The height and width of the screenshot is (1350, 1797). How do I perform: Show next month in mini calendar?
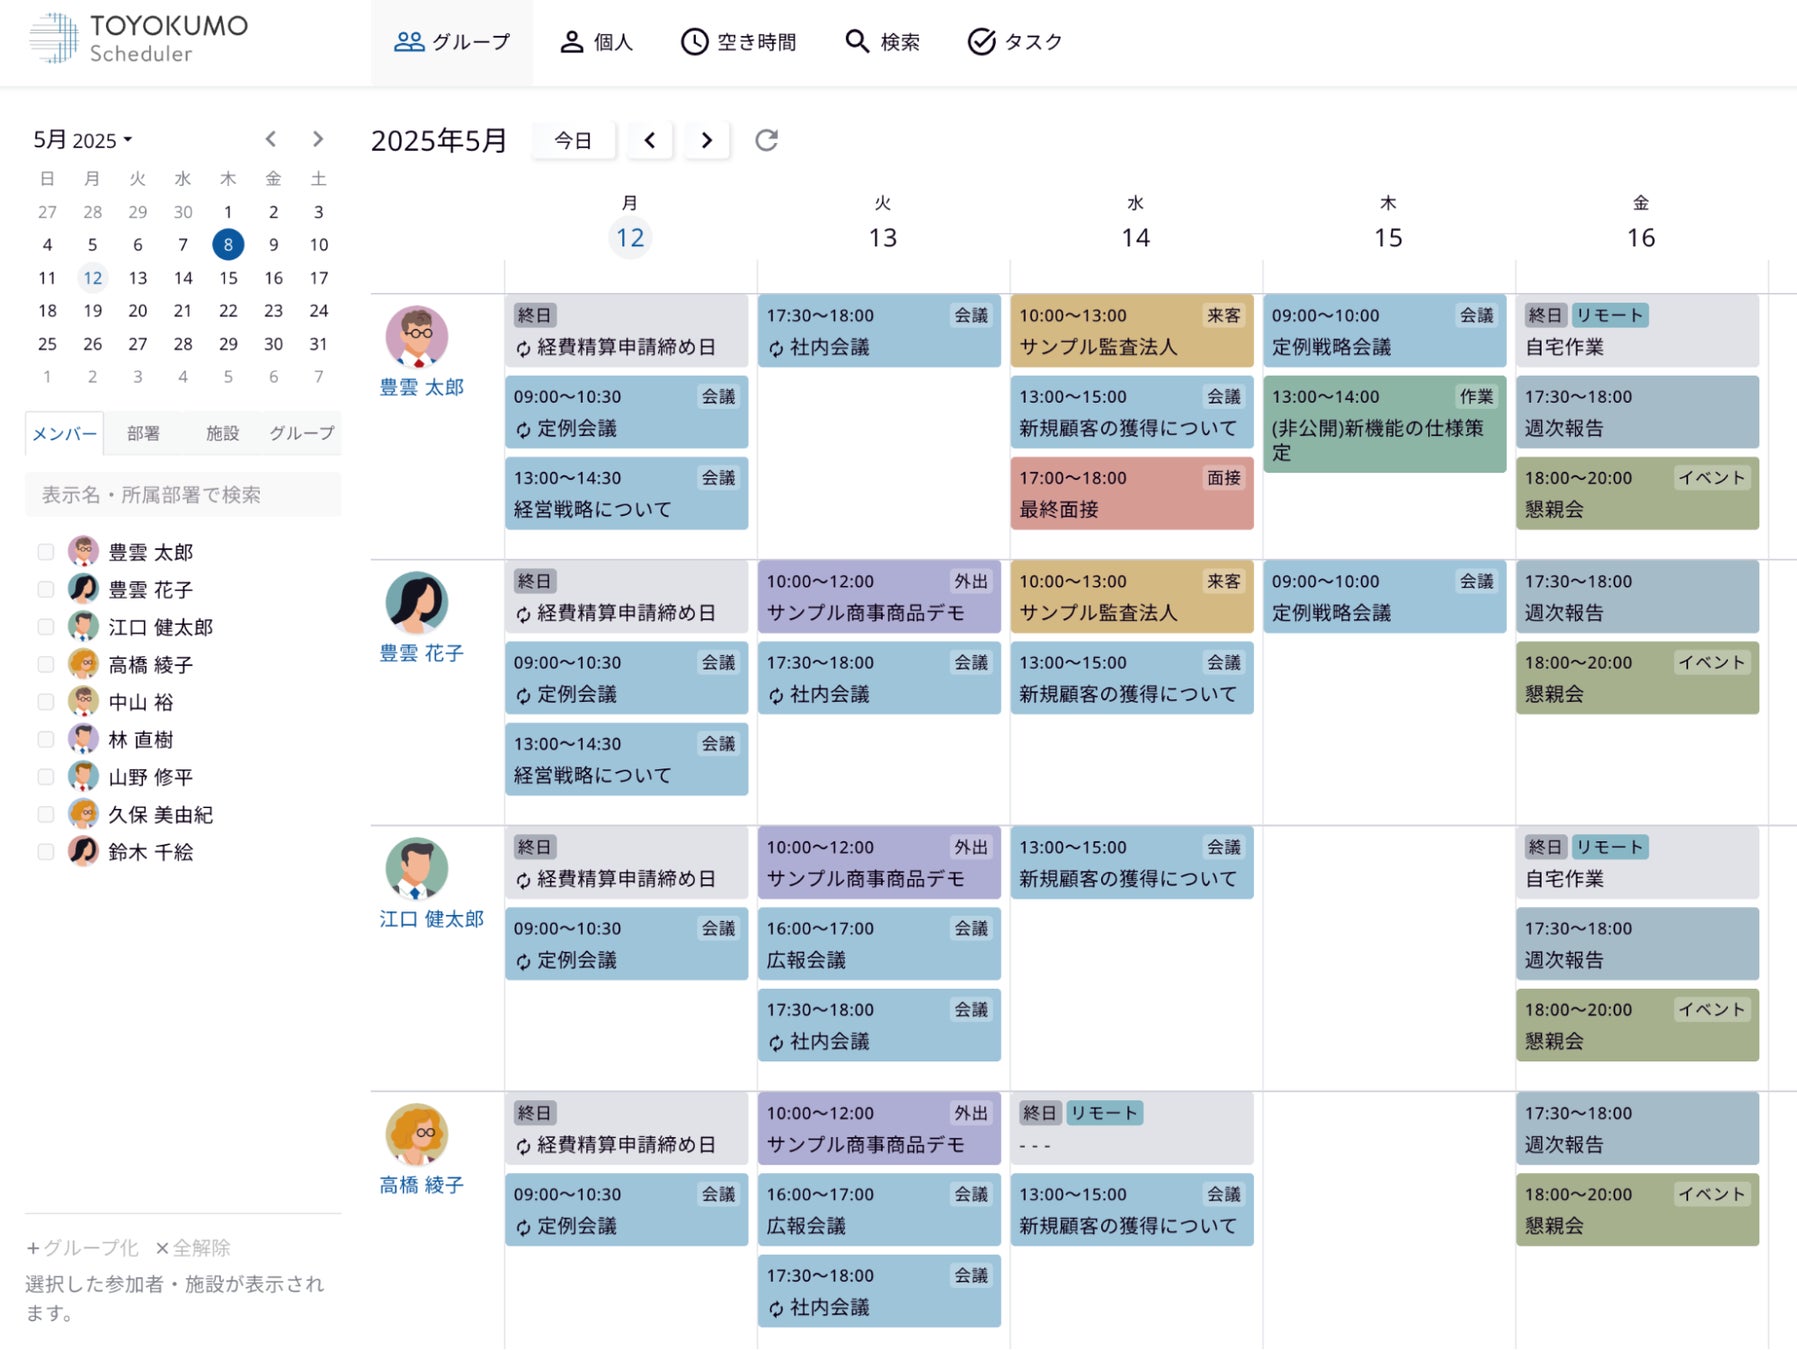coord(318,139)
